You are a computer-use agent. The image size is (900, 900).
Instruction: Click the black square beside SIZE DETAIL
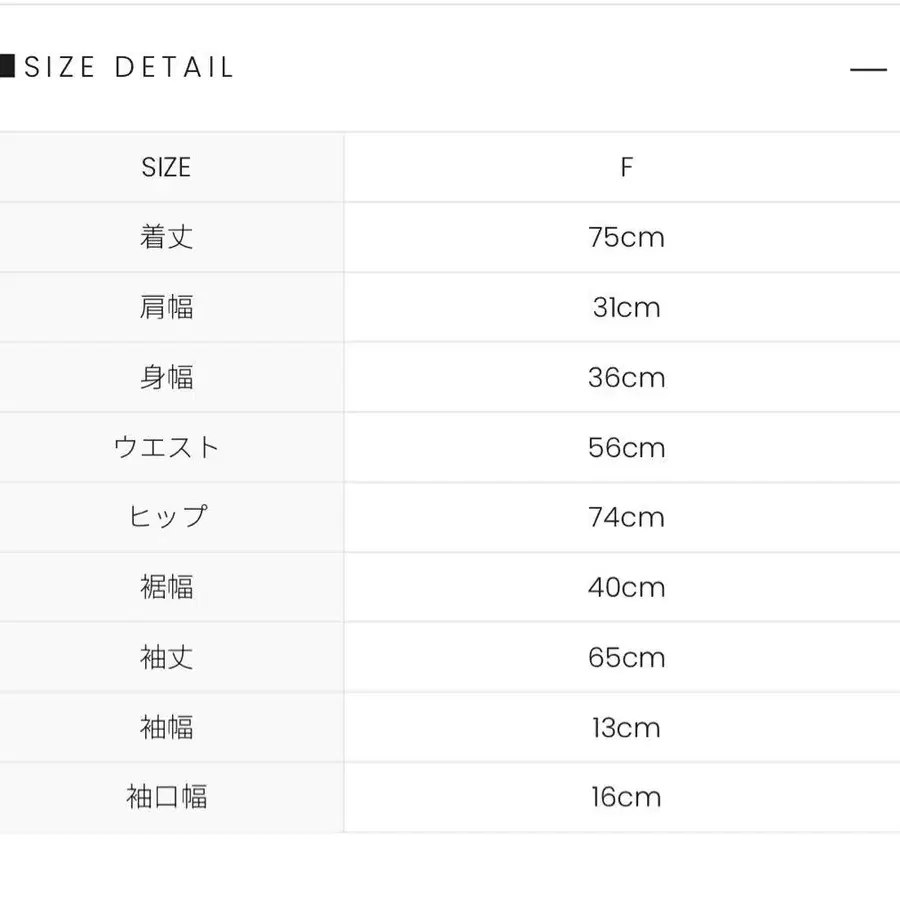(x=7, y=67)
